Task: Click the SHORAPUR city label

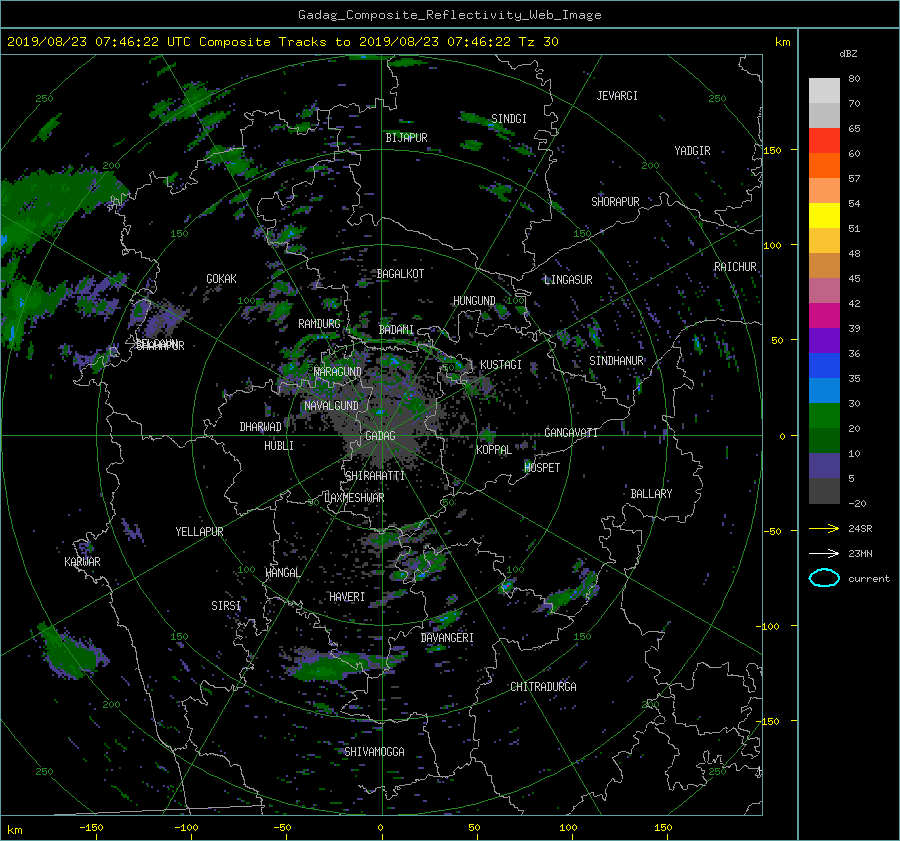Action: [x=615, y=202]
